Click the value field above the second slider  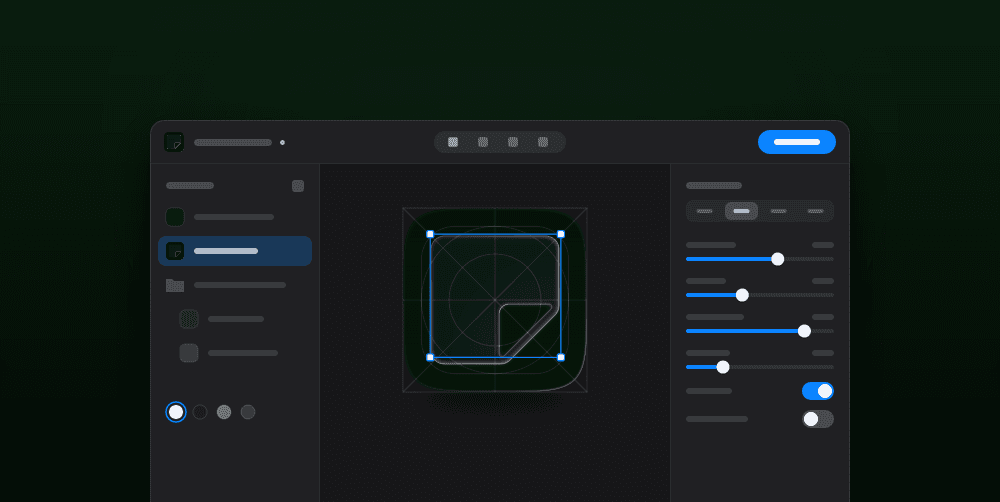823,281
